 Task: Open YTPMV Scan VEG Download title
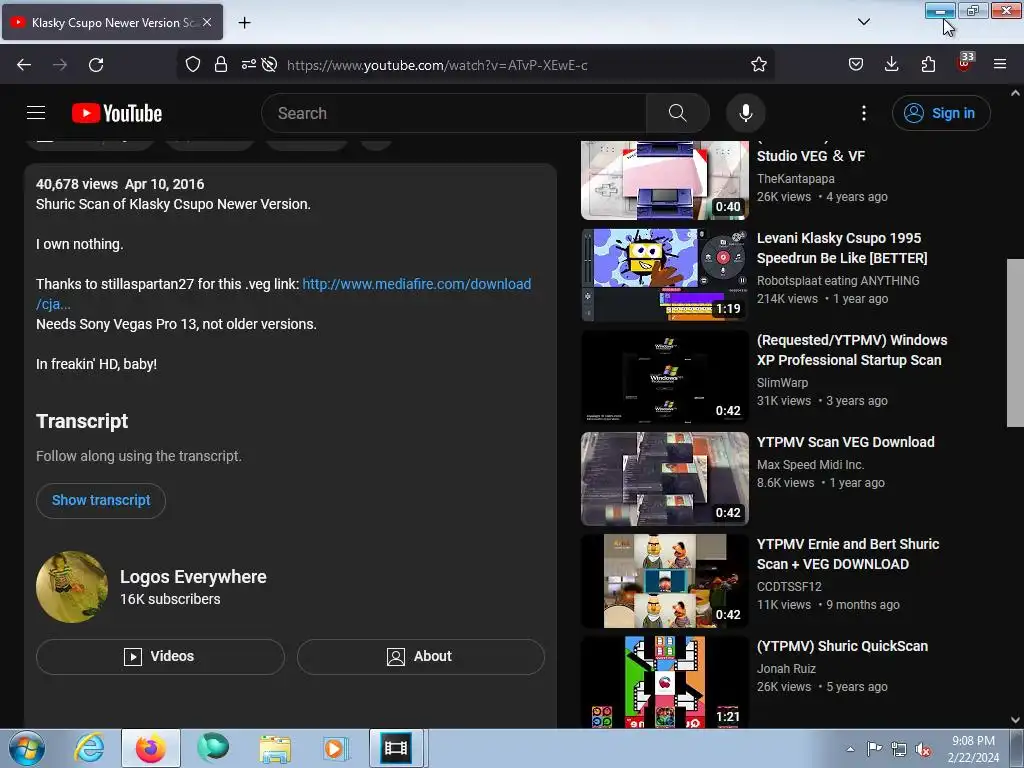point(845,442)
